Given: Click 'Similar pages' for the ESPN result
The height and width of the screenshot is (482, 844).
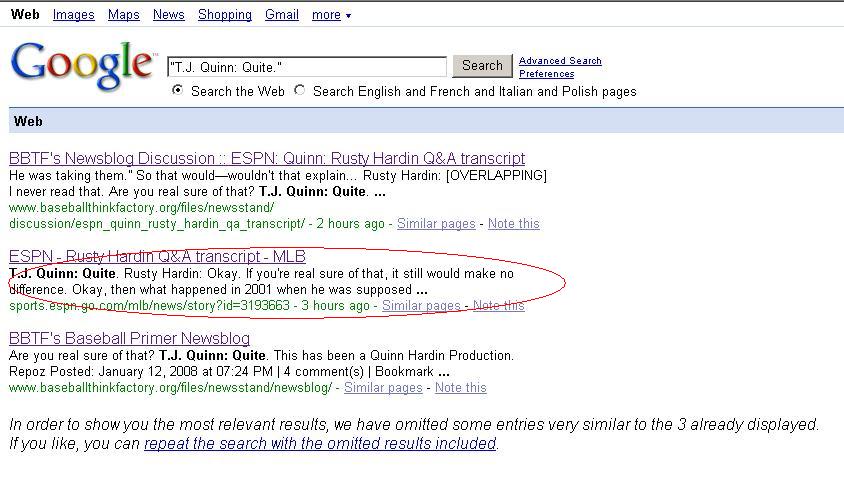Looking at the screenshot, I should pos(421,306).
